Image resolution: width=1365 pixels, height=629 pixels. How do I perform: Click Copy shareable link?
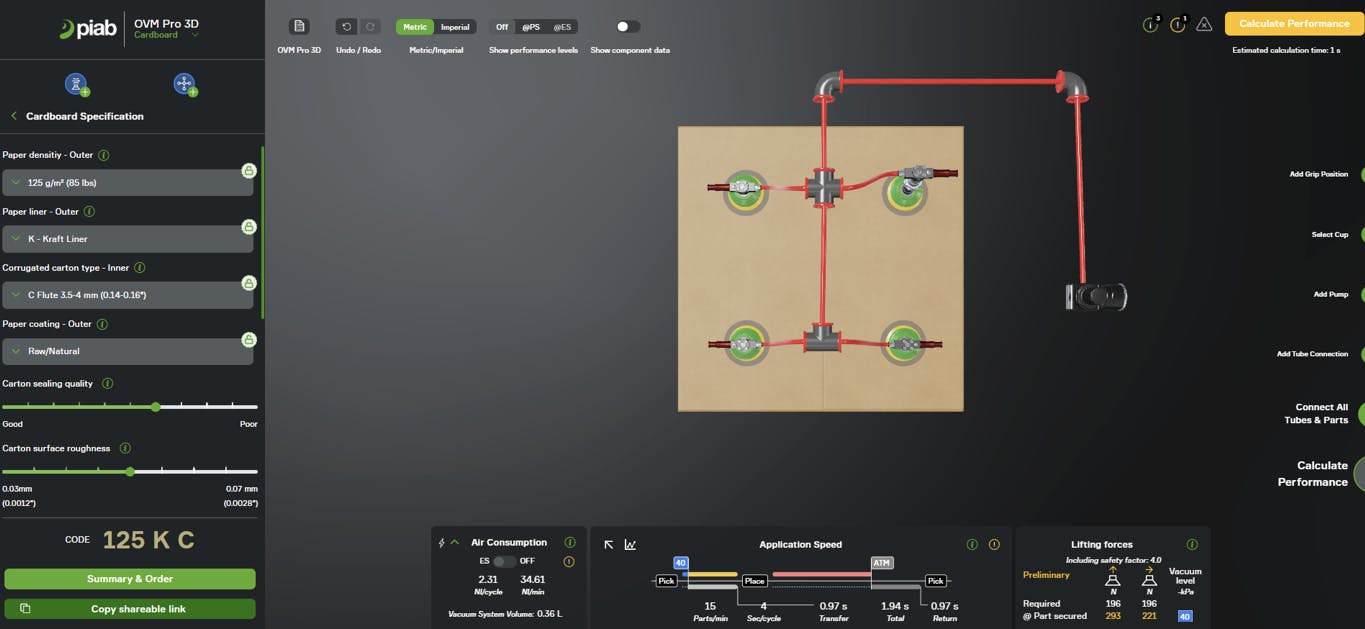130,608
